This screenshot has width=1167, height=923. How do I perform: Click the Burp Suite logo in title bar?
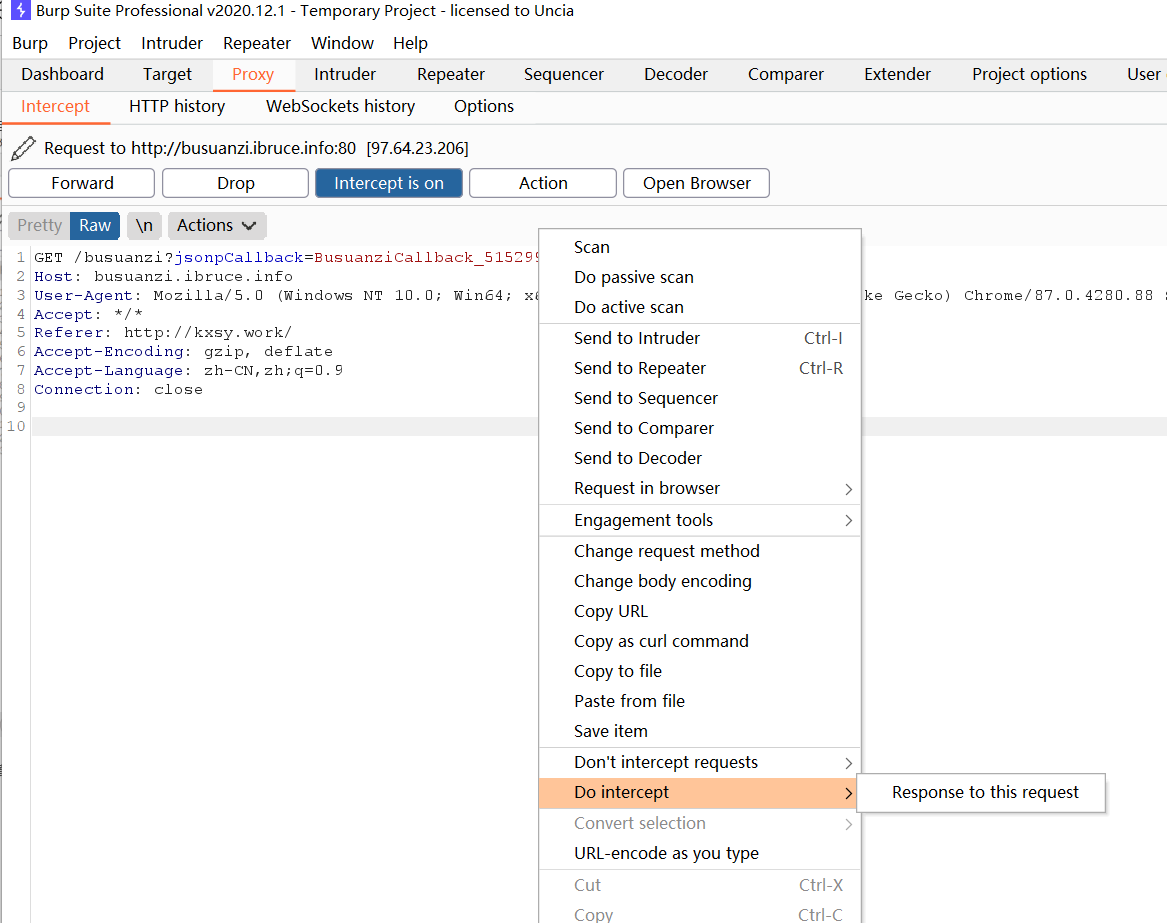point(20,10)
